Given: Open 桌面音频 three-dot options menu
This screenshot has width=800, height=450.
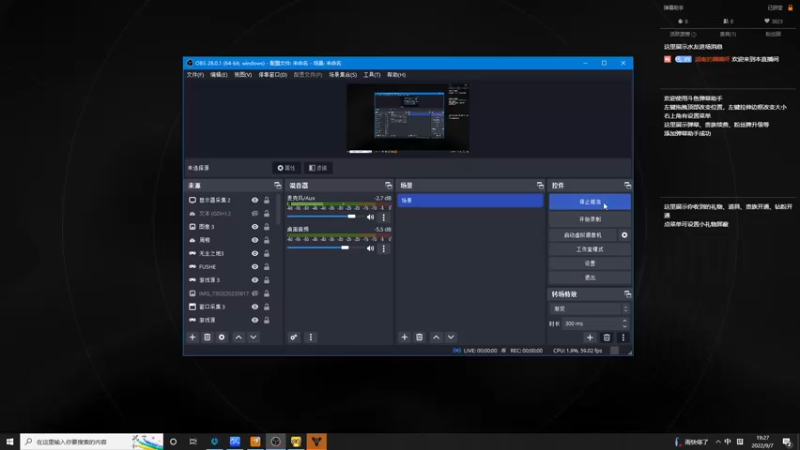Looking at the screenshot, I should tap(384, 248).
